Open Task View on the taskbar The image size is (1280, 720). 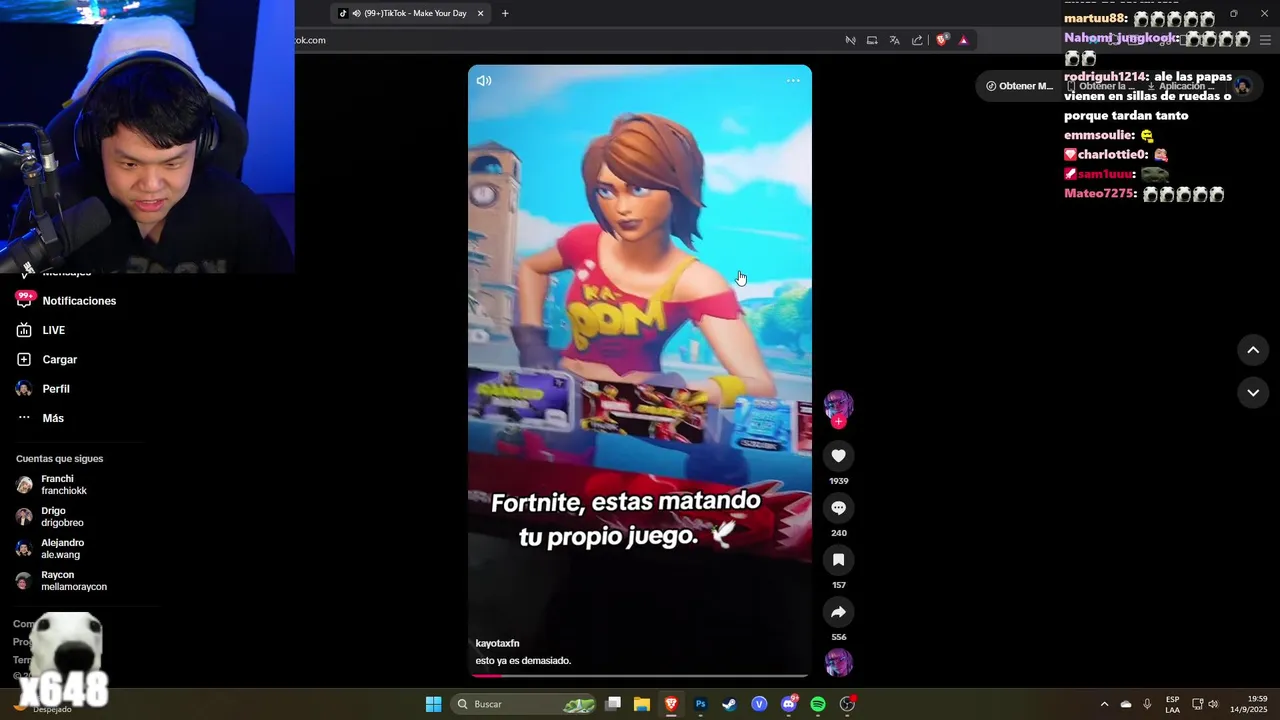614,704
